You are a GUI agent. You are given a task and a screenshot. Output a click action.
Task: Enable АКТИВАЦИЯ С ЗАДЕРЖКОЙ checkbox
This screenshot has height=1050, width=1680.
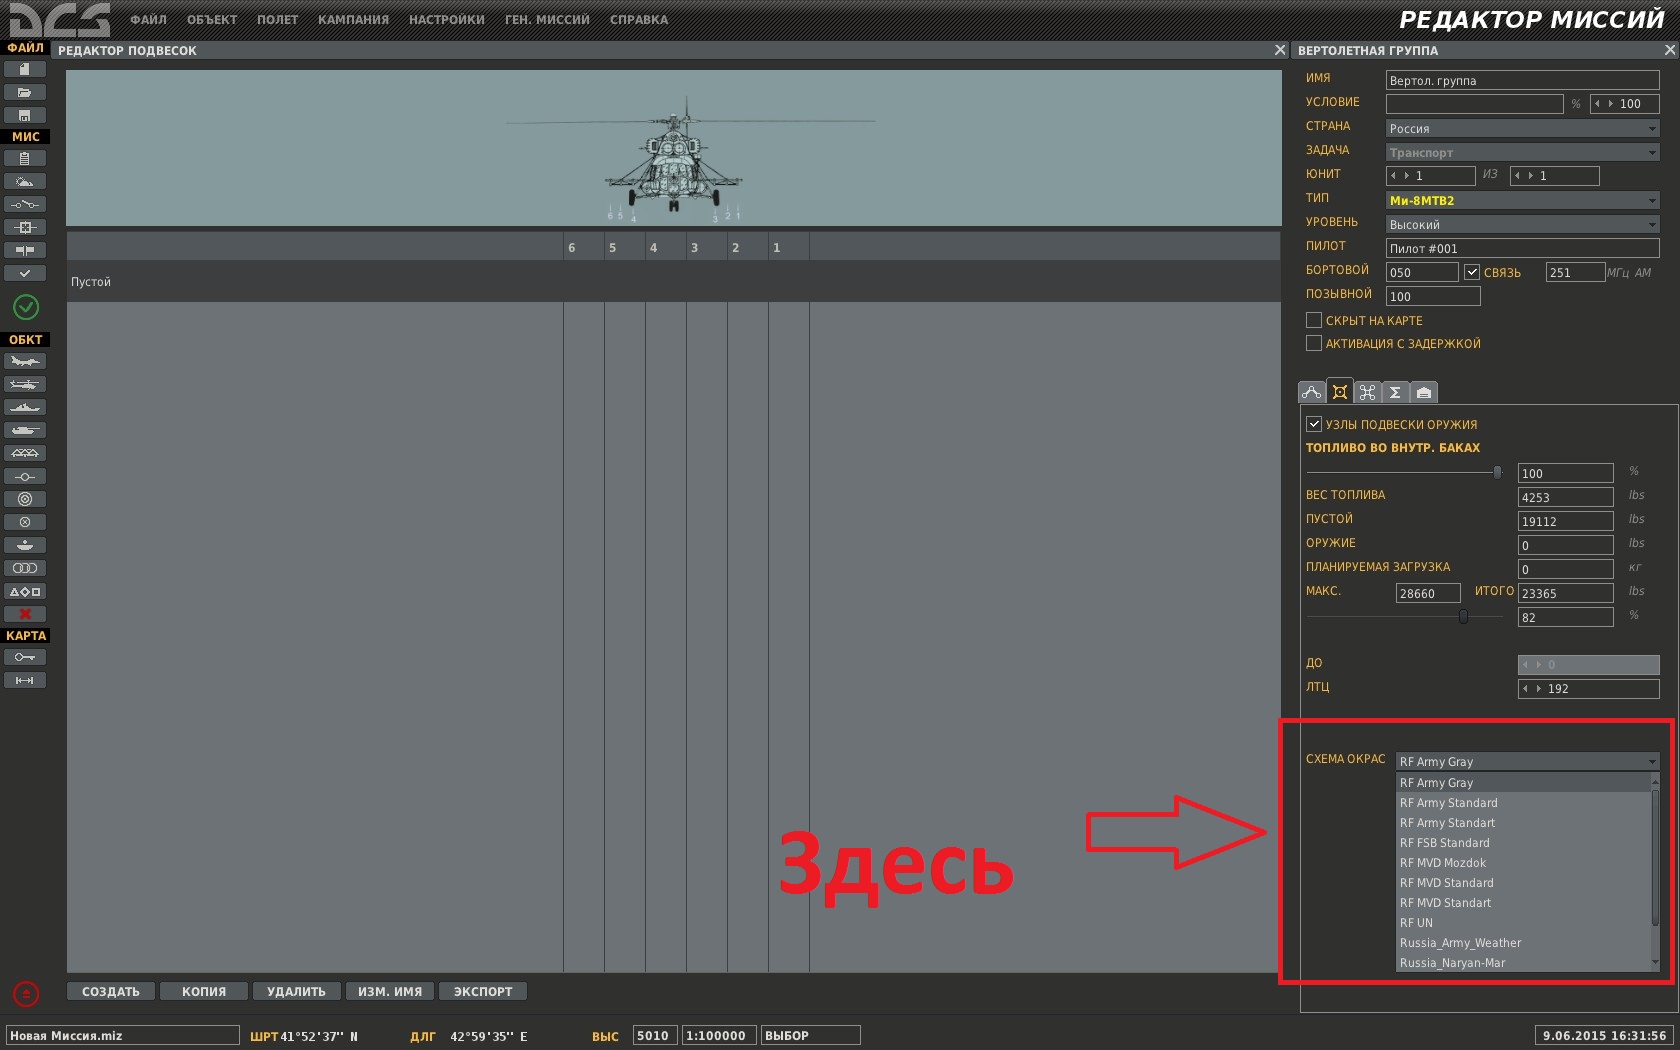pos(1314,343)
